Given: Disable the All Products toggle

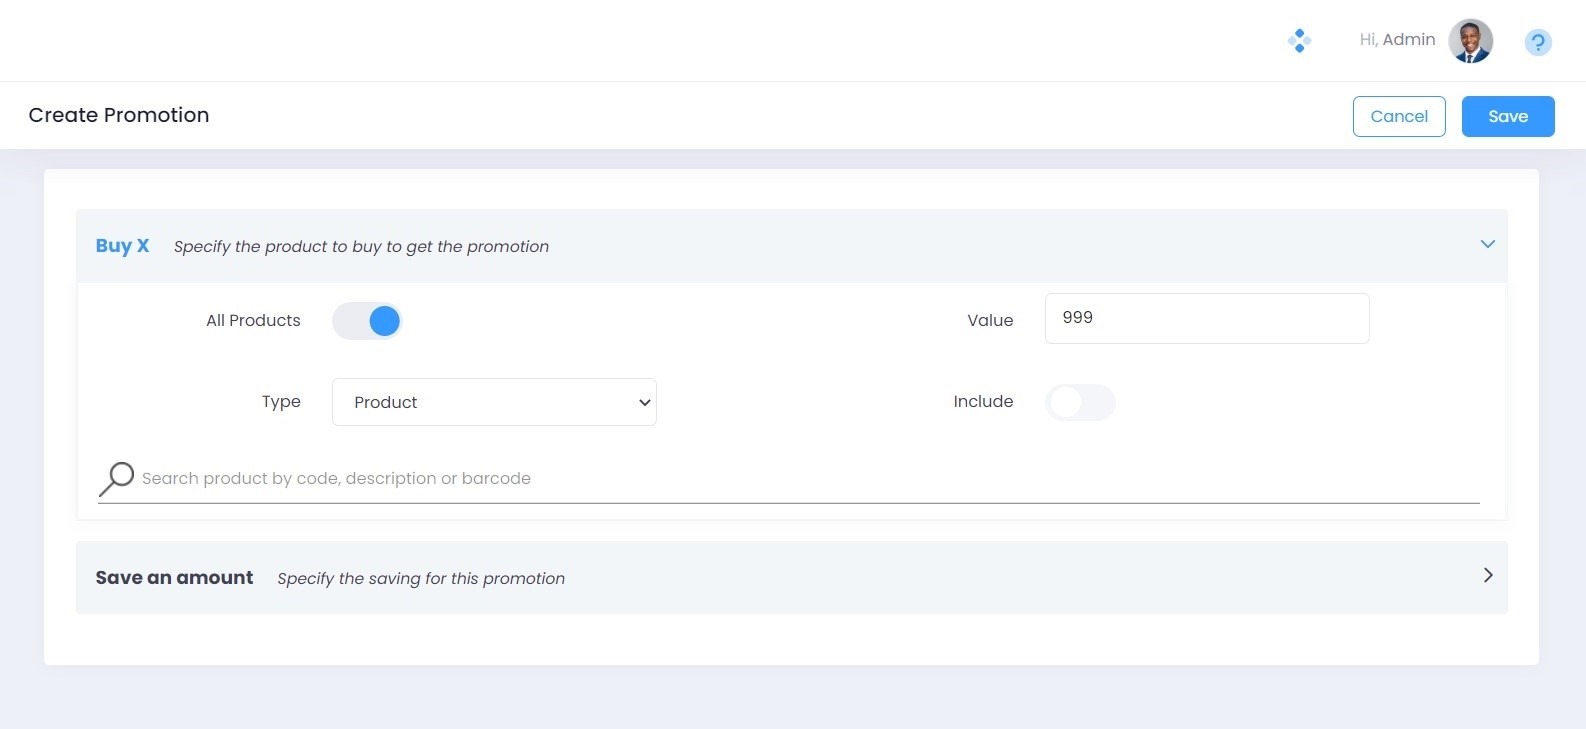Looking at the screenshot, I should (367, 321).
